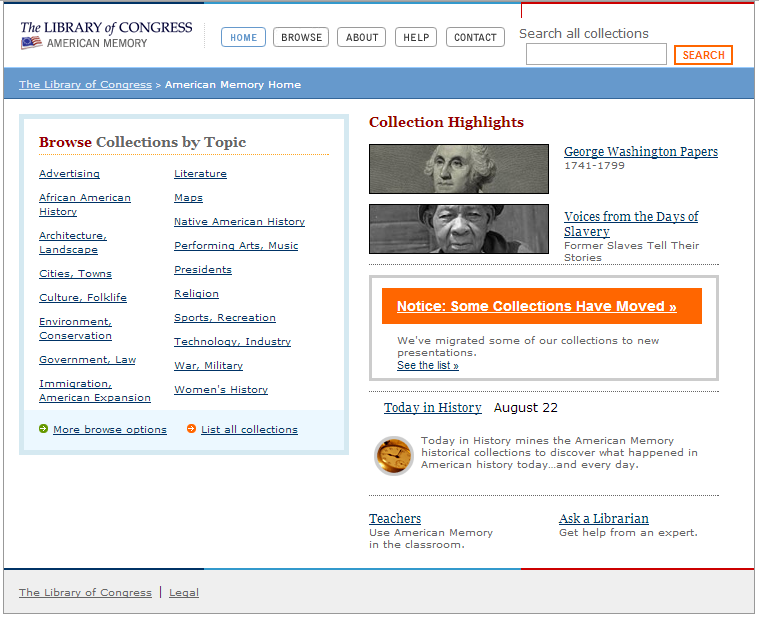Viewport: 759px width, 618px height.
Task: Open Native American History link
Action: 240,222
